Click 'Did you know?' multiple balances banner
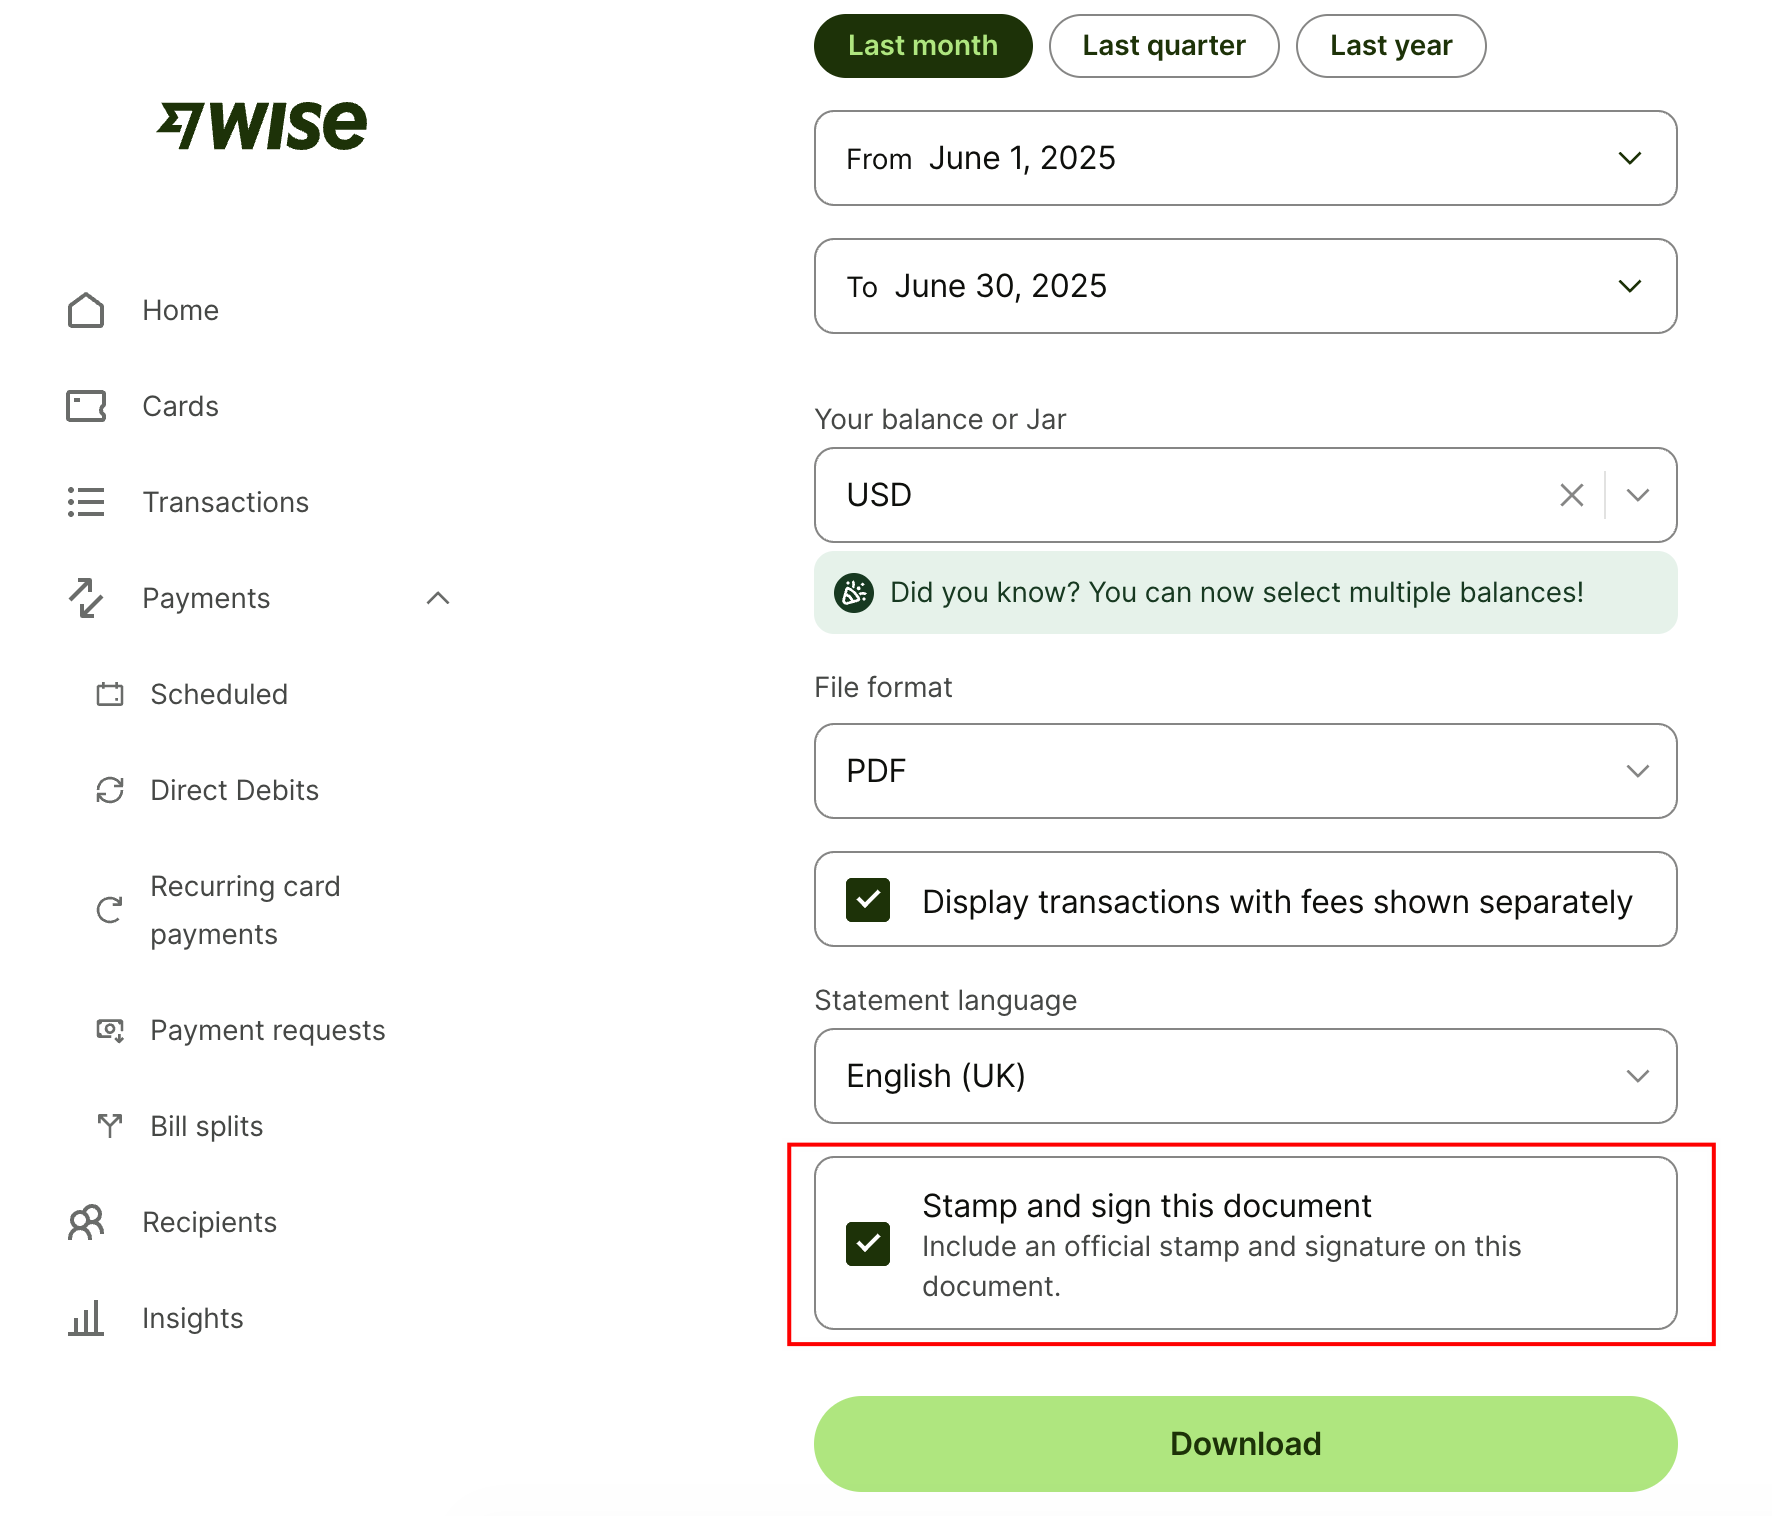Viewport: 1772px width, 1516px height. 1246,593
